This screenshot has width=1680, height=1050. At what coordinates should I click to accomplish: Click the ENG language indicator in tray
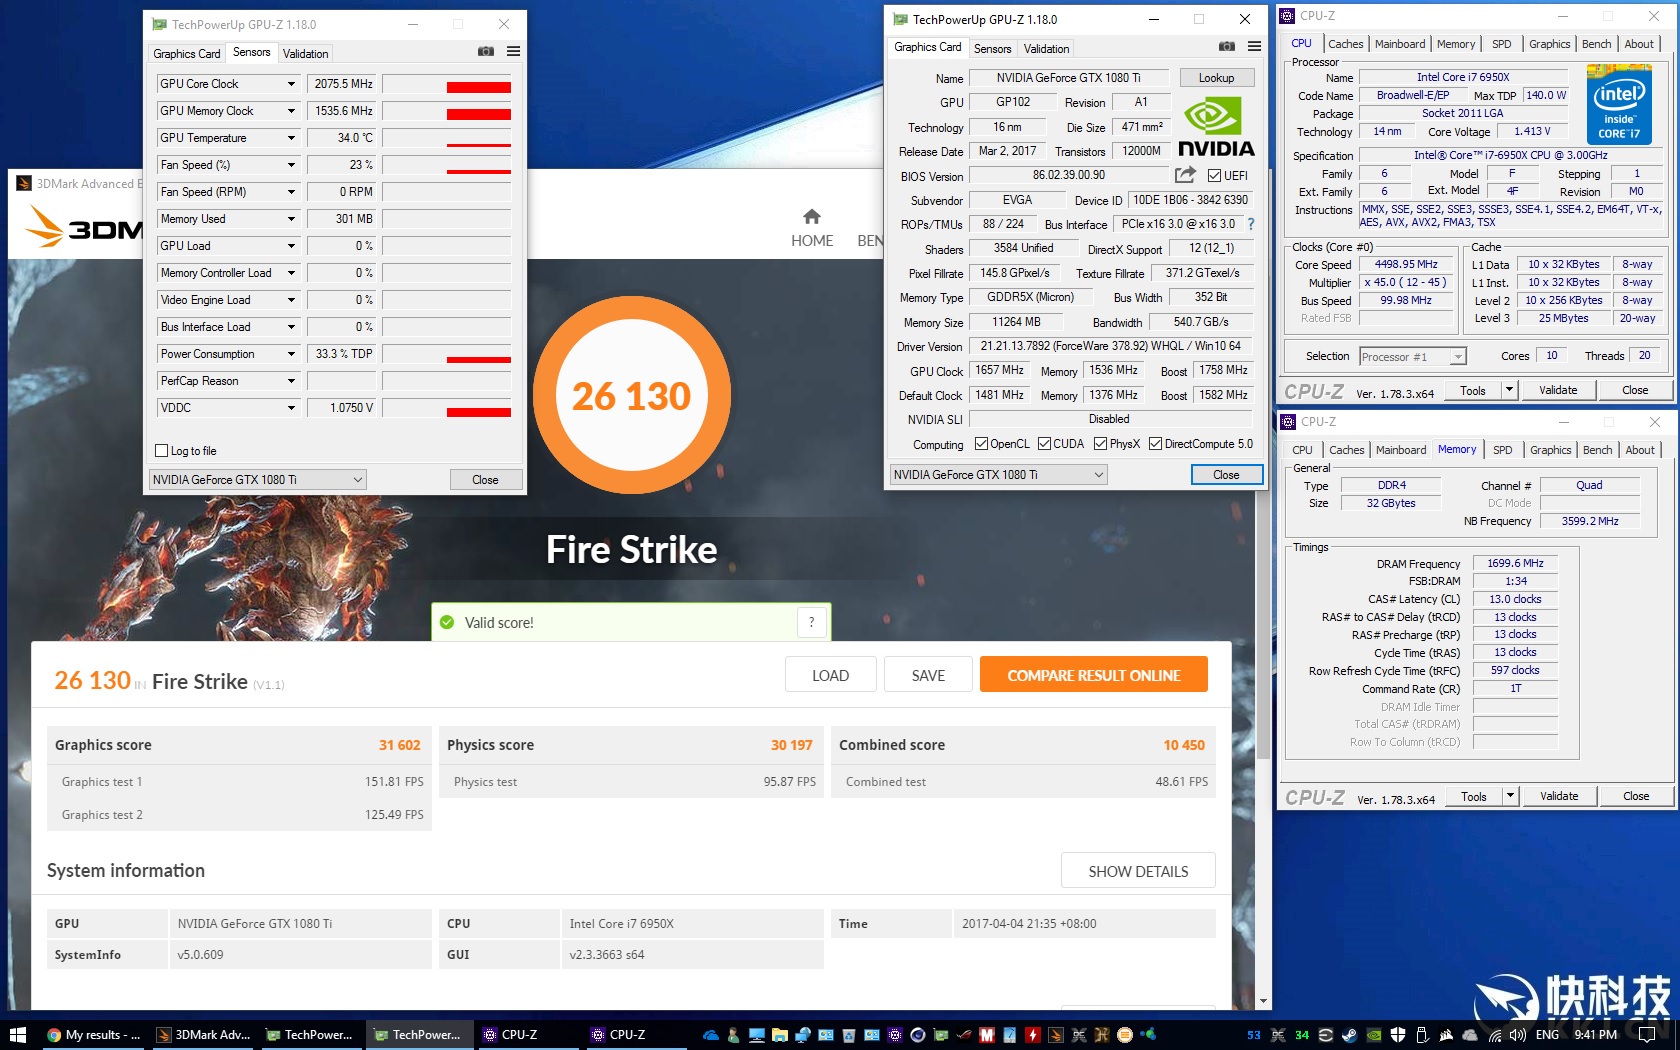(x=1547, y=1035)
